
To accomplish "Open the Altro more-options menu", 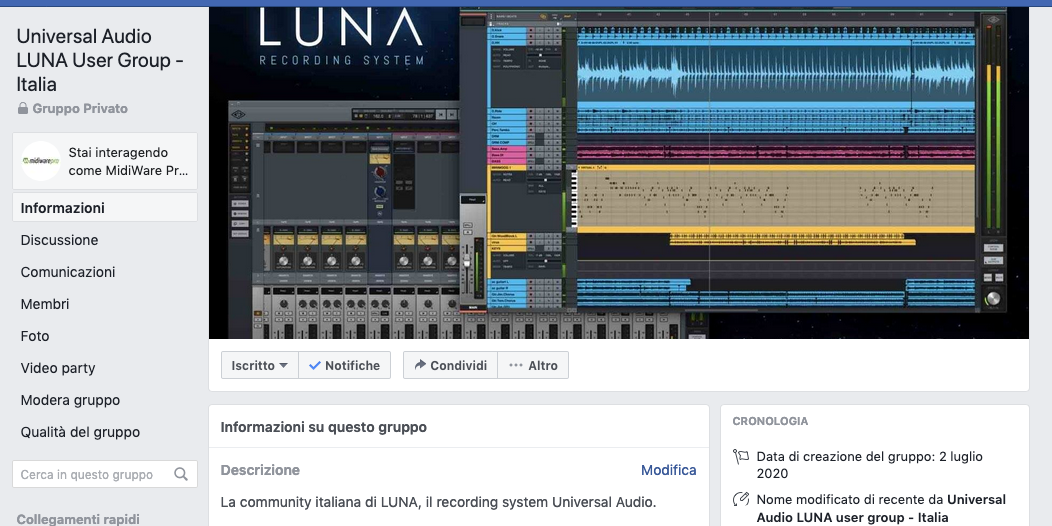I will pos(533,366).
